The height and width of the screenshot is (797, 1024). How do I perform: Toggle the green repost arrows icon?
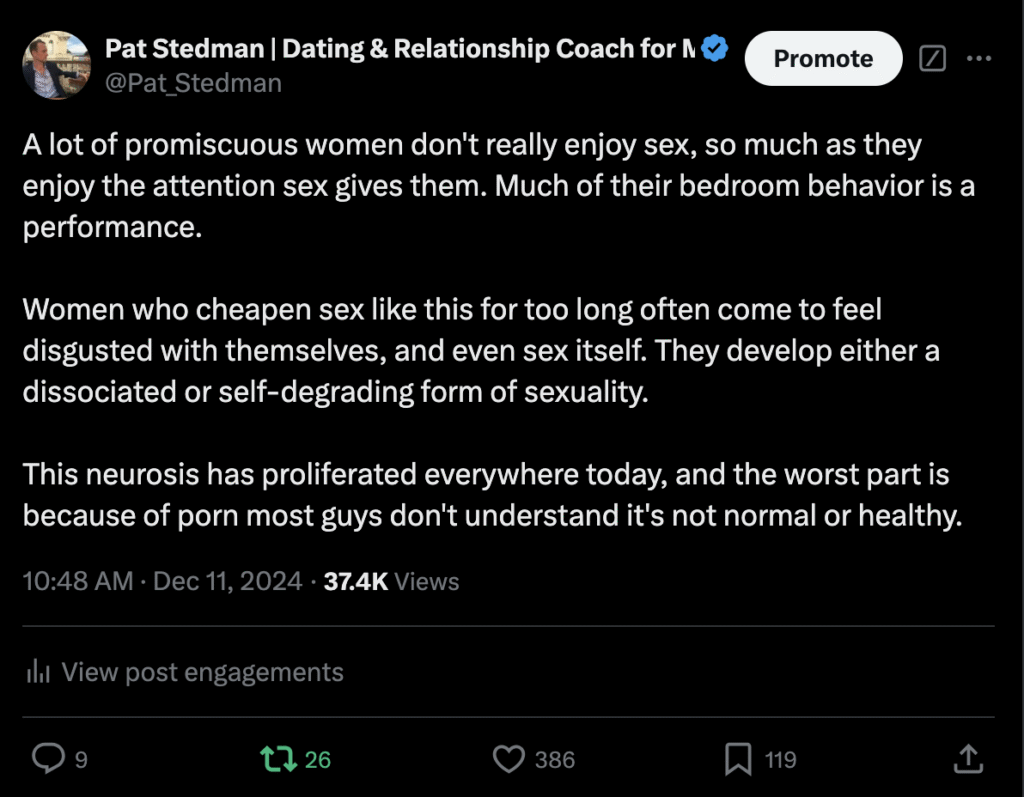279,759
